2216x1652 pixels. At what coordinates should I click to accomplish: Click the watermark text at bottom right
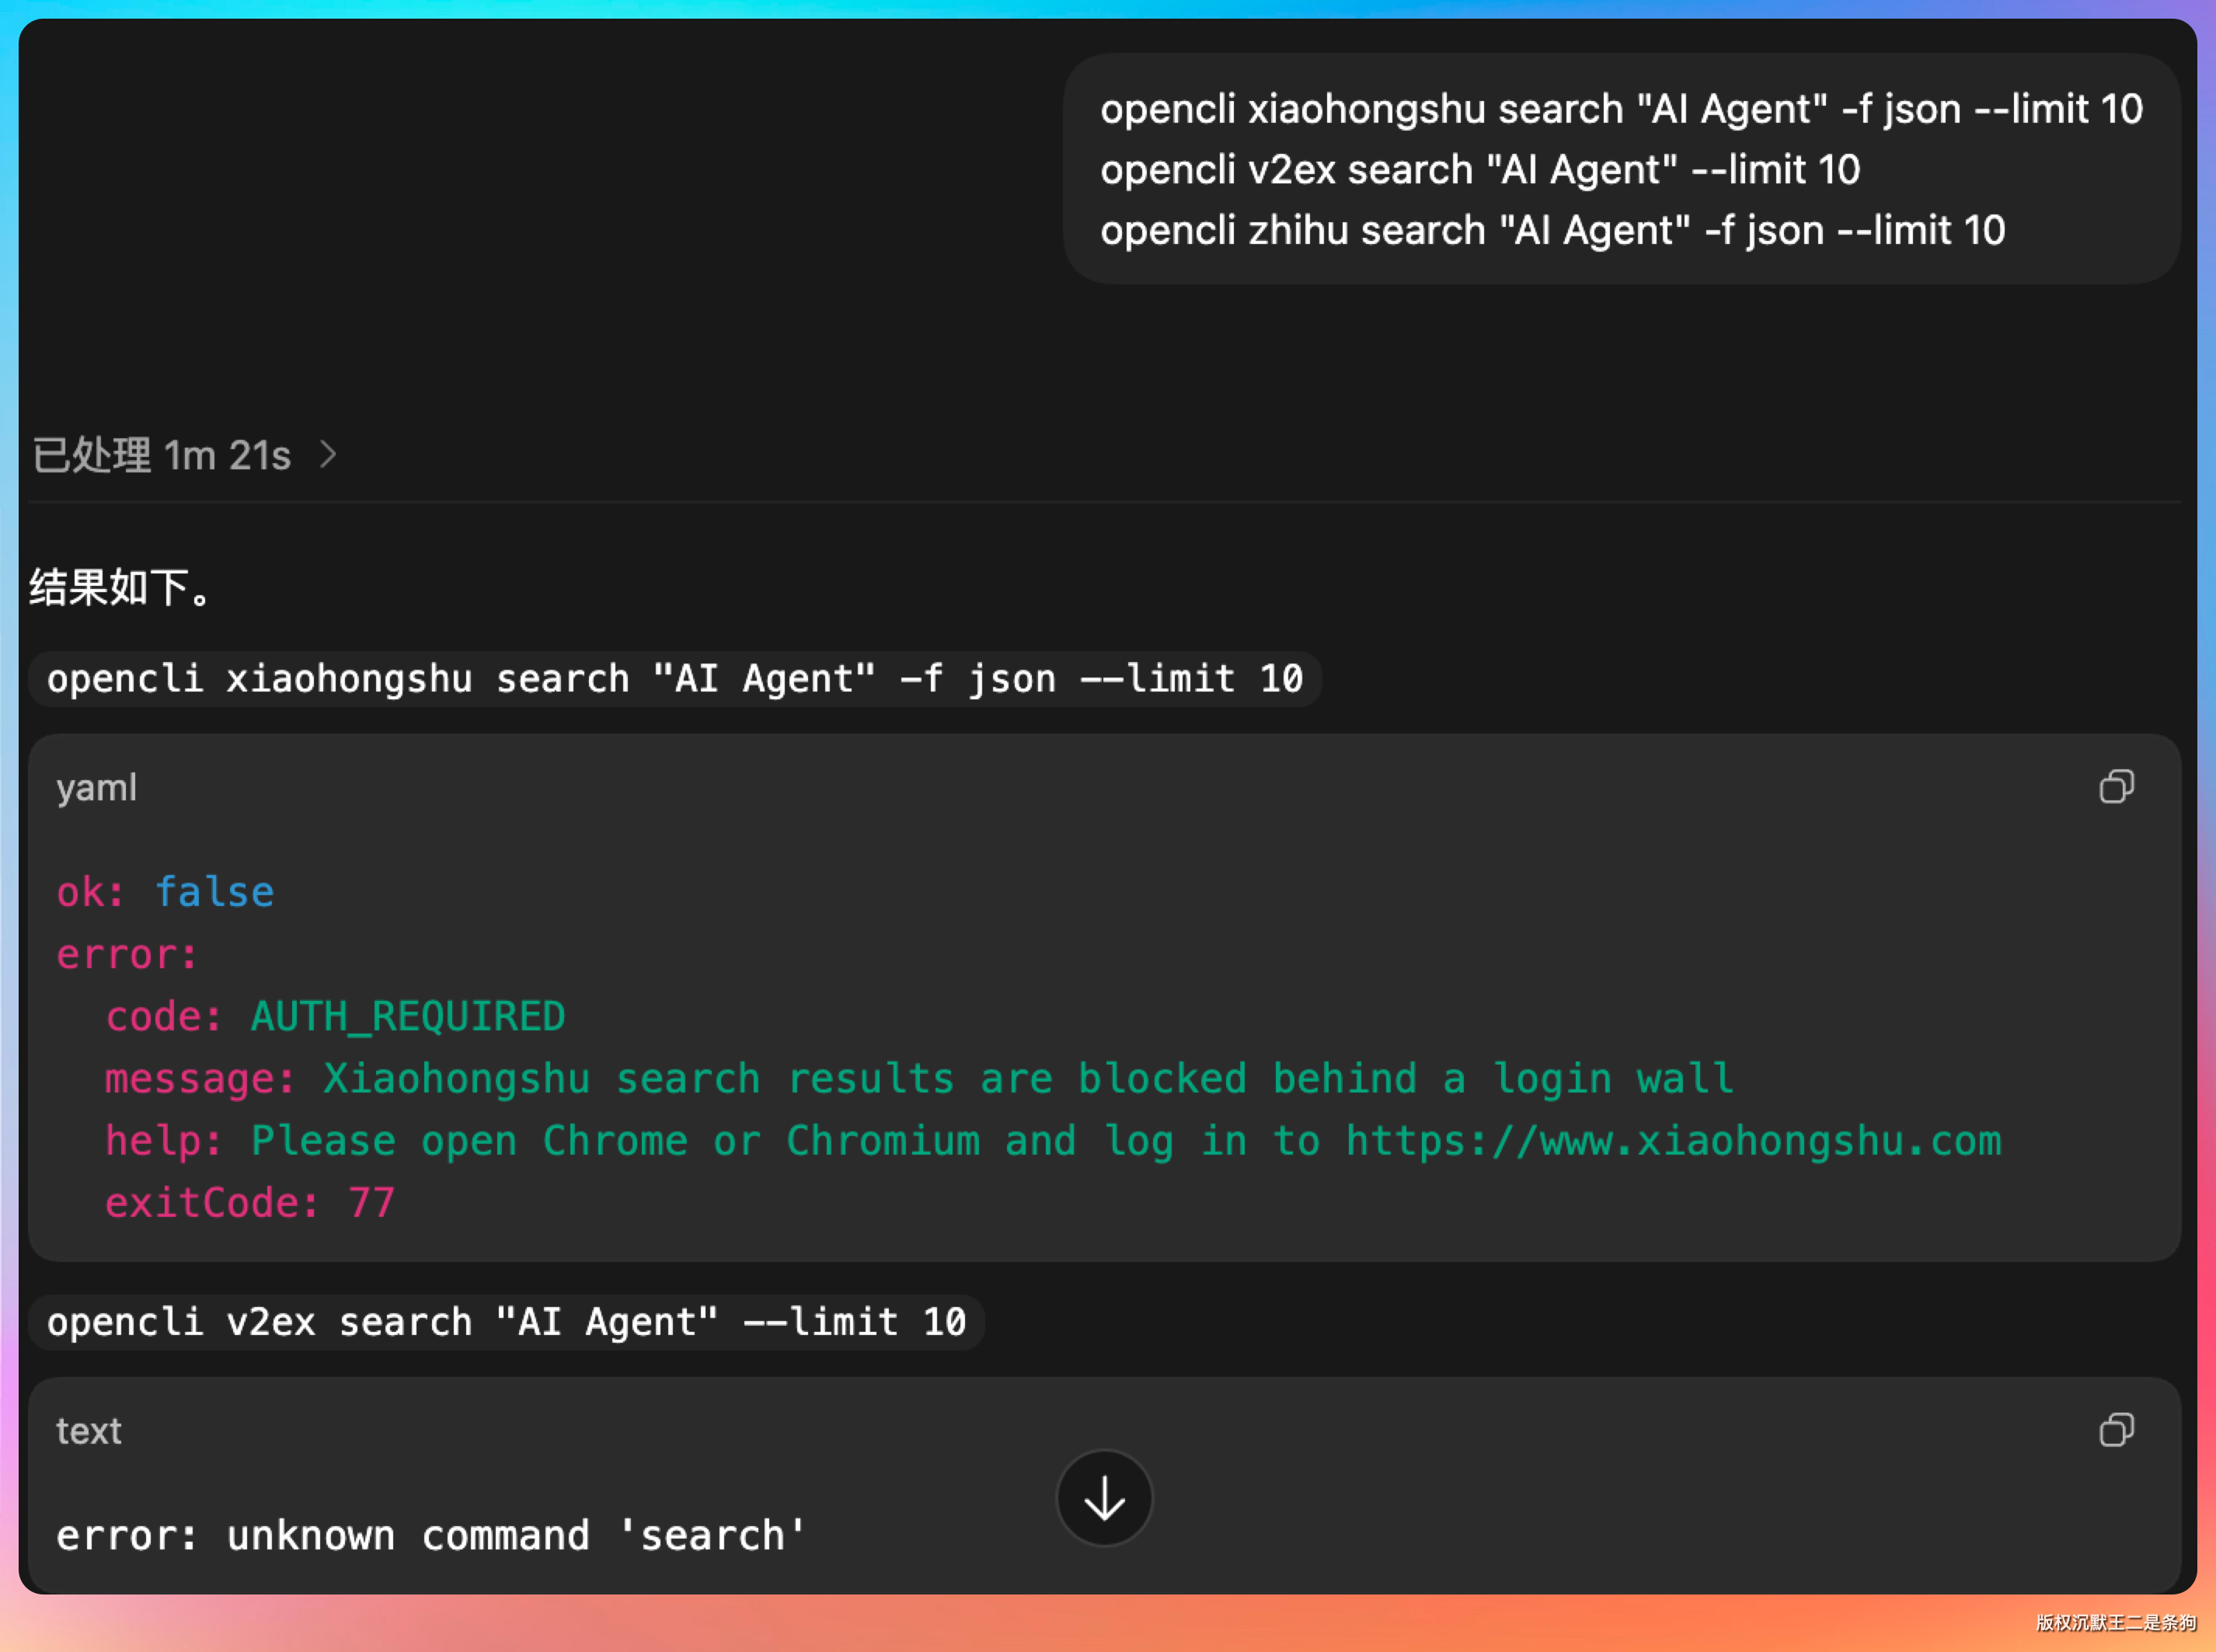coord(2115,1623)
